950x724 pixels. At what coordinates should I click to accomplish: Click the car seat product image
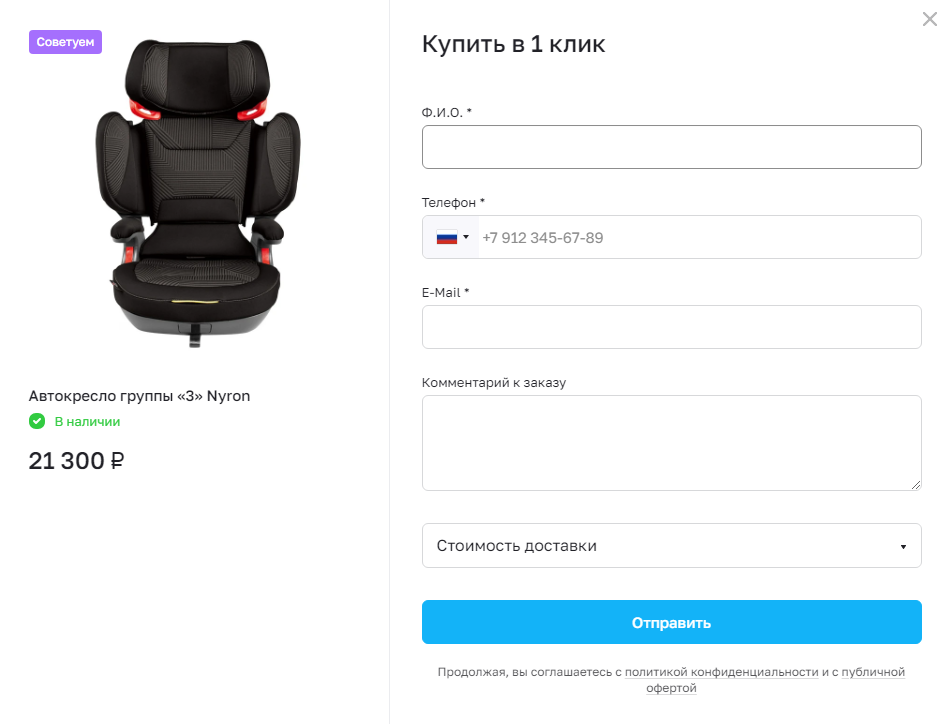click(x=198, y=193)
